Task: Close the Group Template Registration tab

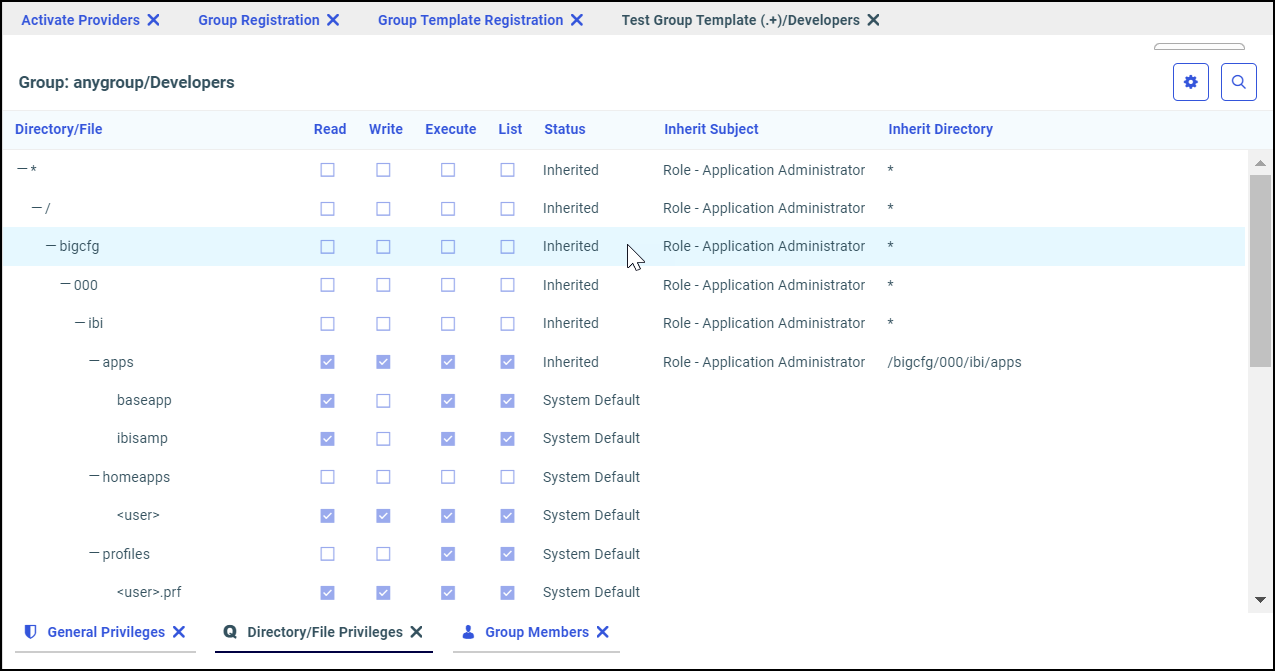Action: [x=577, y=19]
